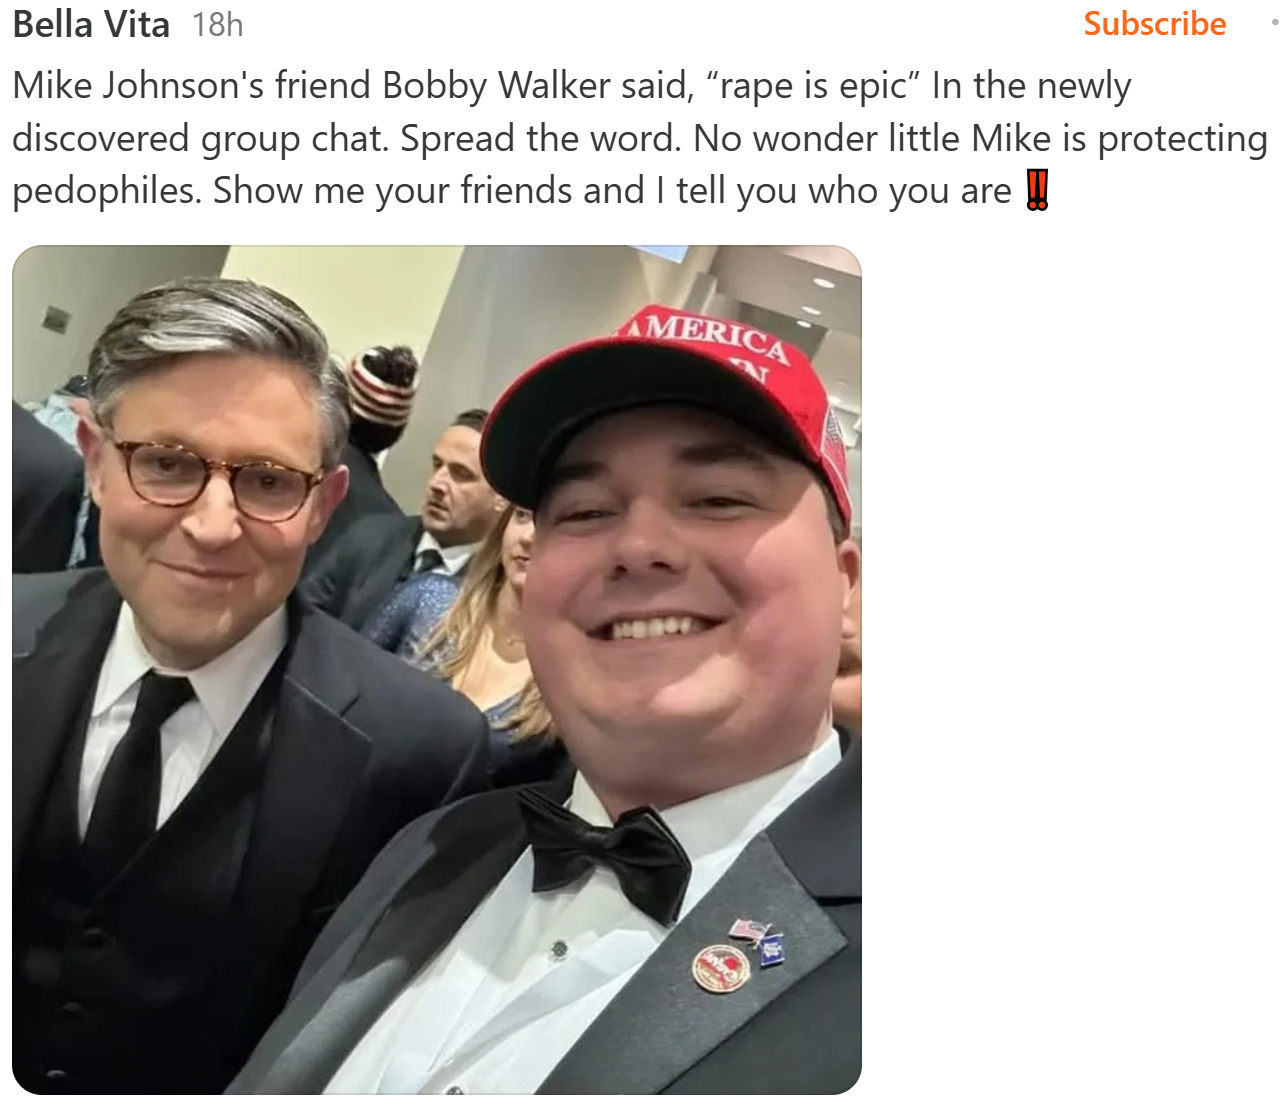Open the attached selfie photo

click(436, 669)
